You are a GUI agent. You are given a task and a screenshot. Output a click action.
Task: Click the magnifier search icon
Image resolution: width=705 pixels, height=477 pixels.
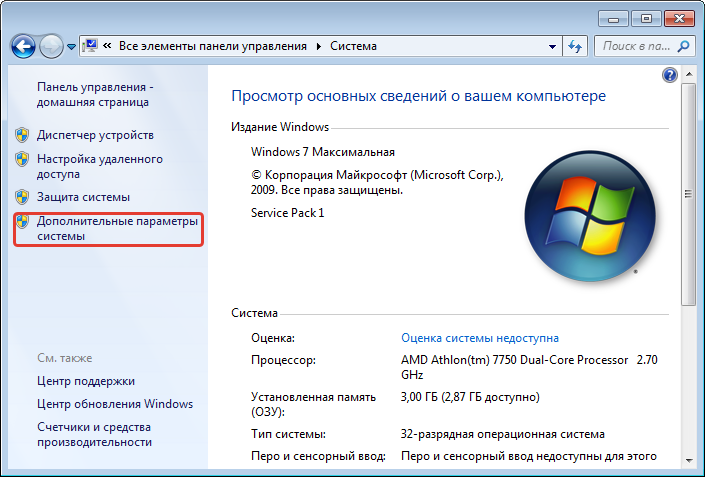(x=683, y=46)
